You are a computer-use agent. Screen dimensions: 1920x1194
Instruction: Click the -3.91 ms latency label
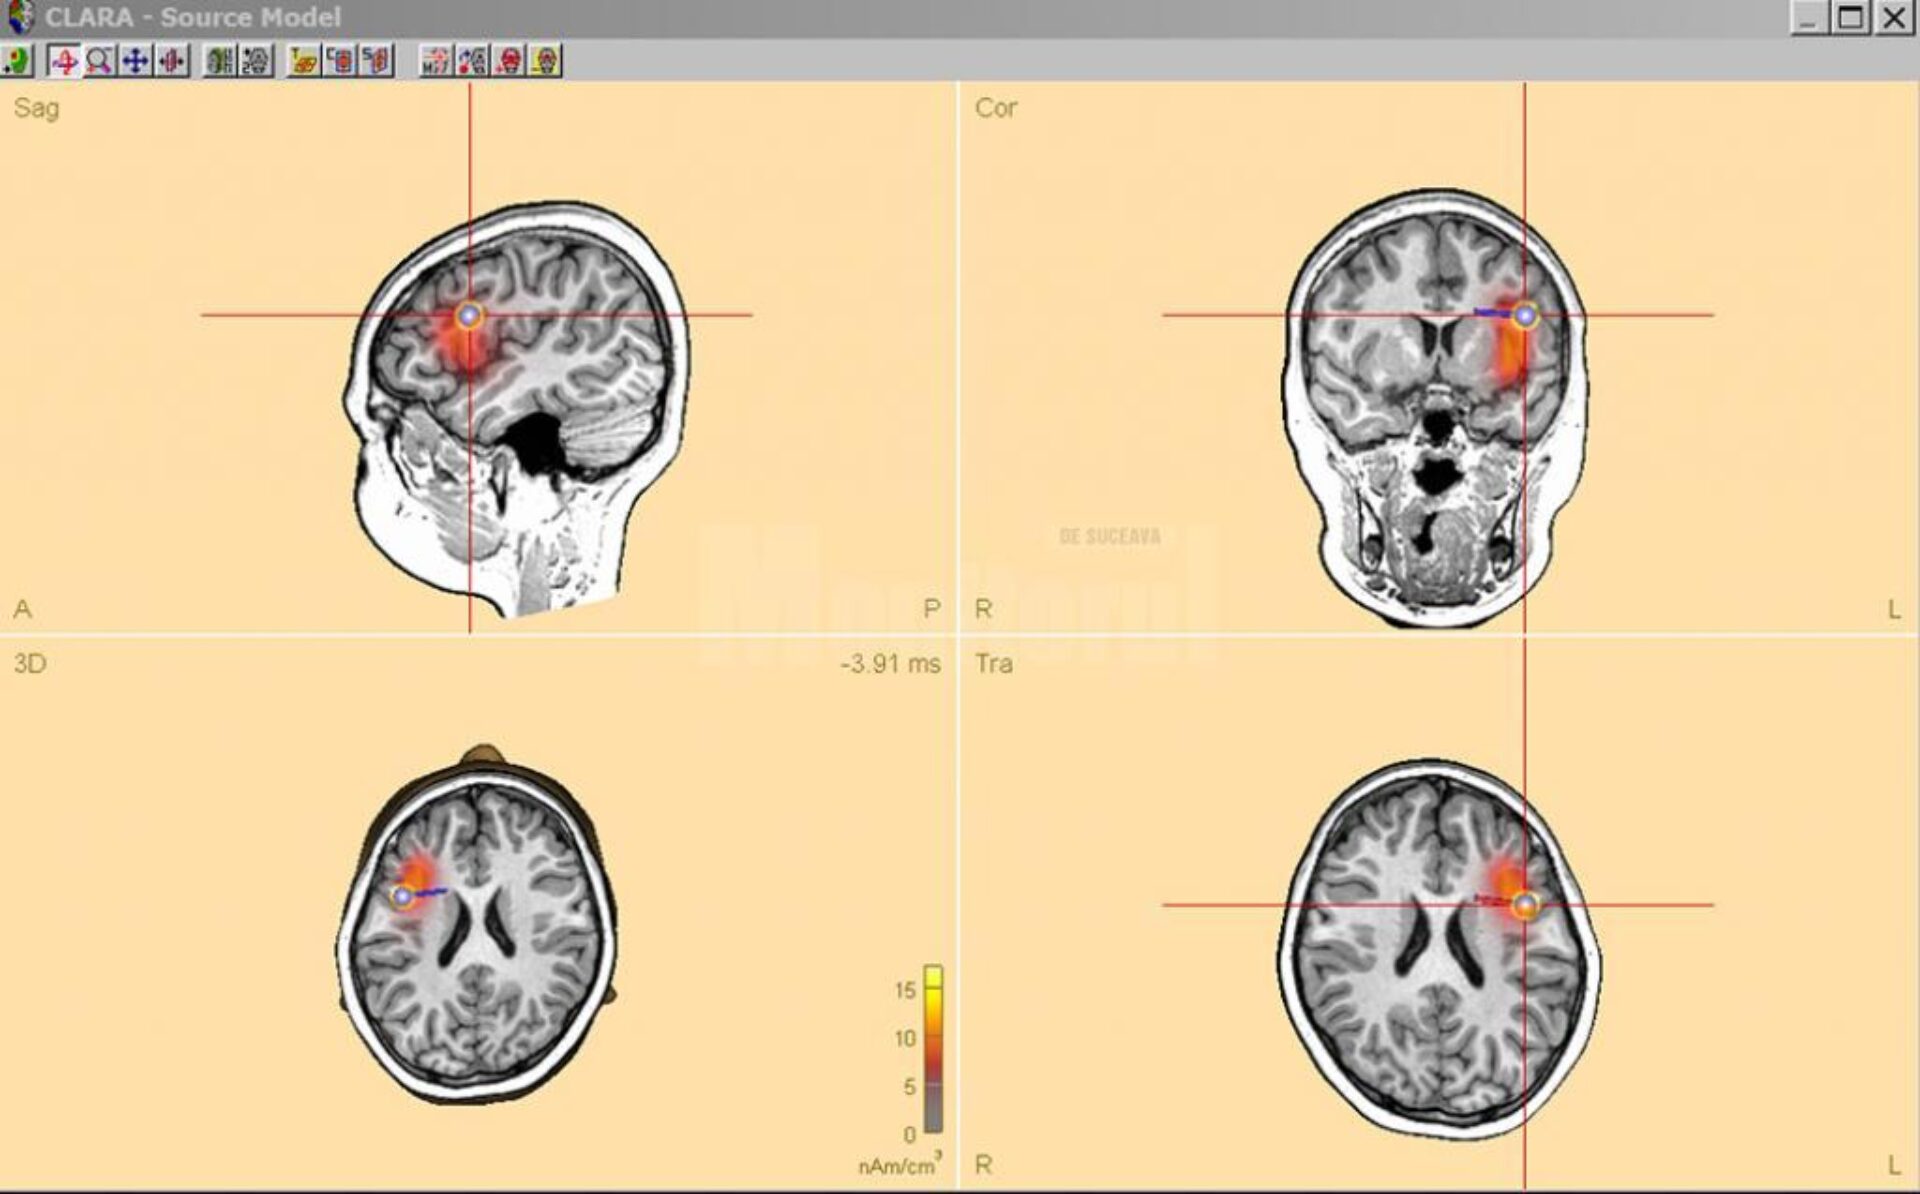pos(890,664)
